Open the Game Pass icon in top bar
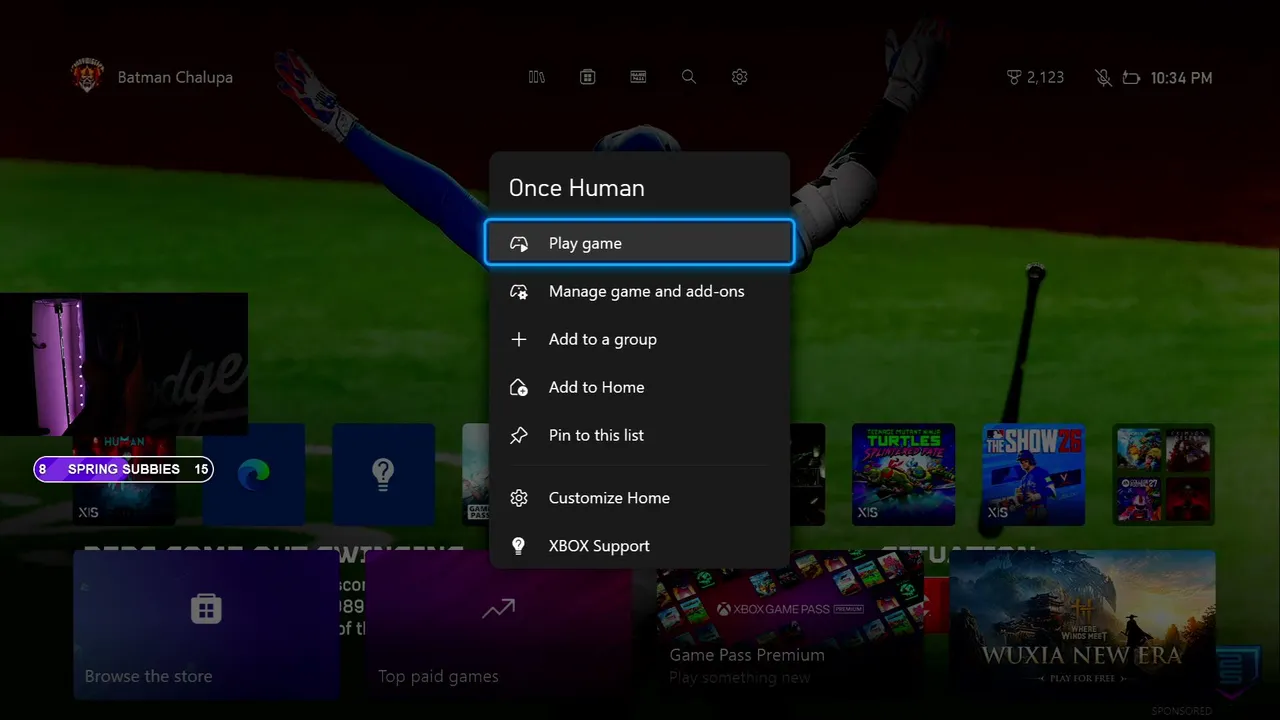1280x720 pixels. (x=638, y=77)
